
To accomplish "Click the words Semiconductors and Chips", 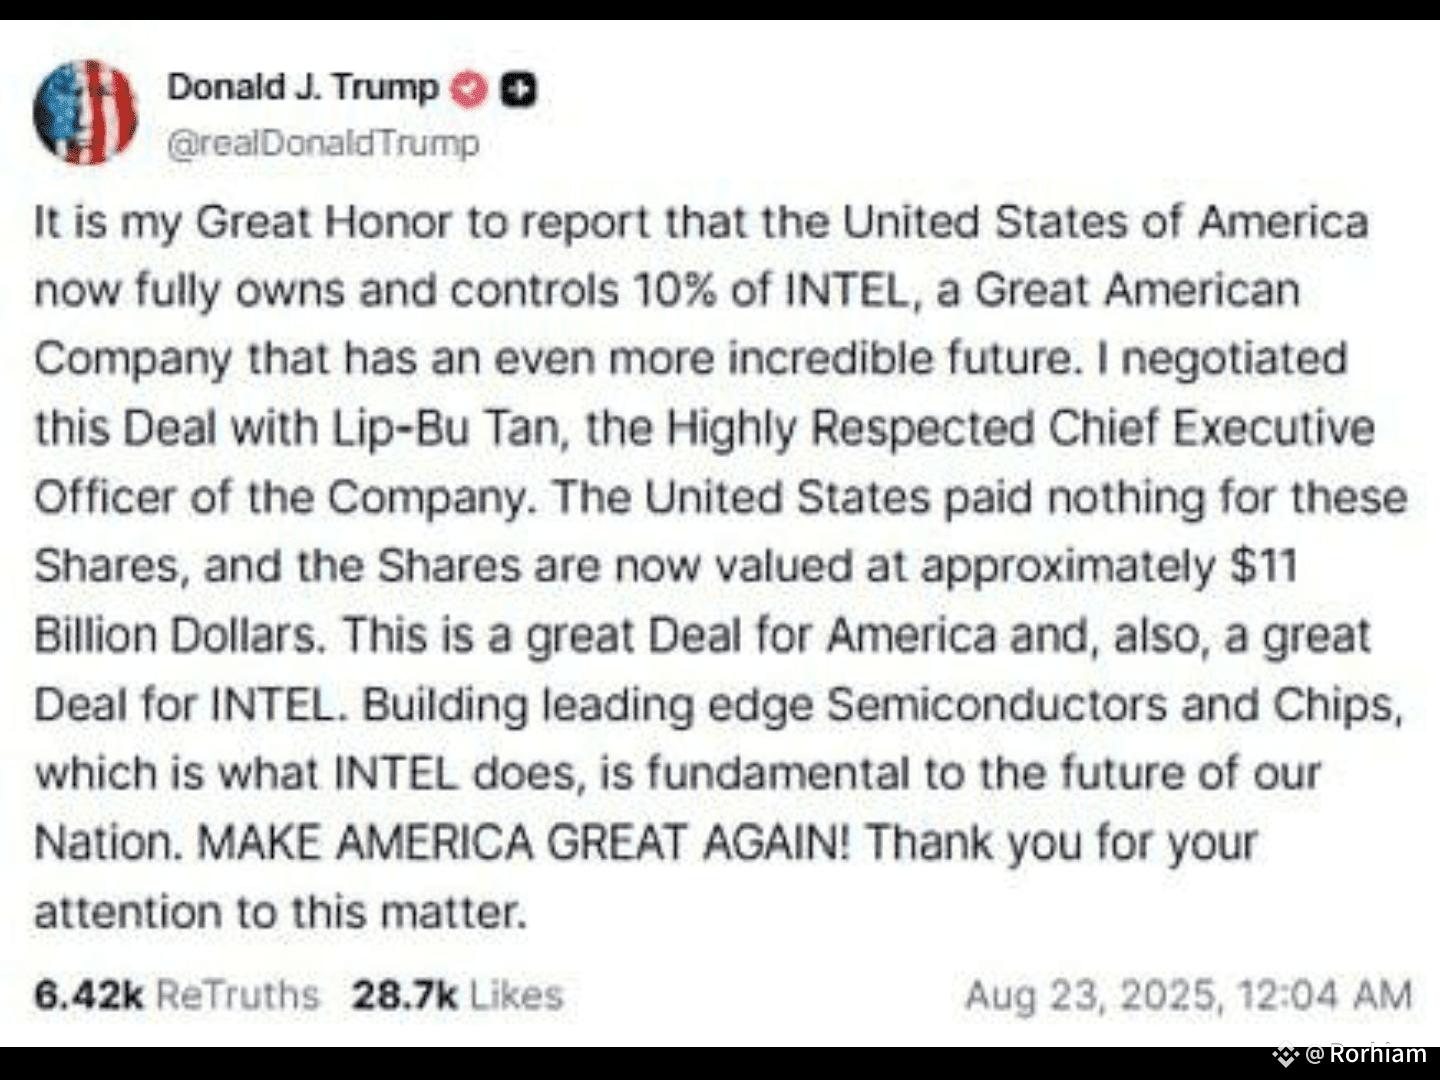I will tap(1115, 705).
